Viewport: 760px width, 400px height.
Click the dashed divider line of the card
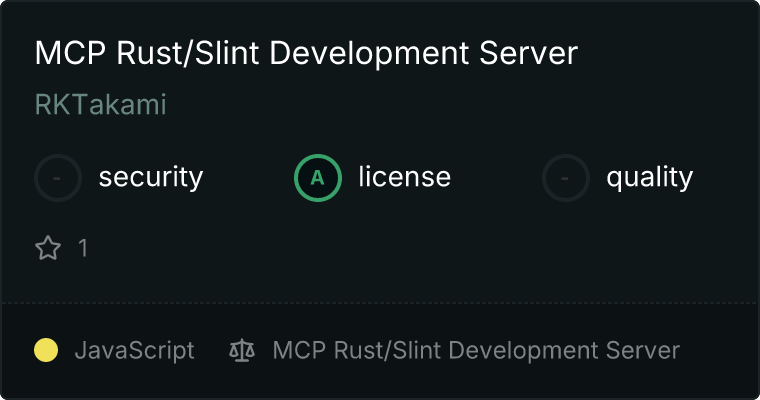click(380, 303)
